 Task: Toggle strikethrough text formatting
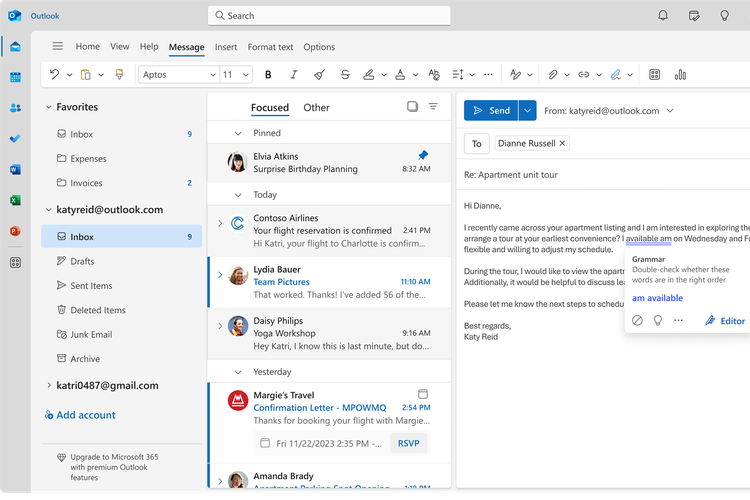(x=345, y=75)
